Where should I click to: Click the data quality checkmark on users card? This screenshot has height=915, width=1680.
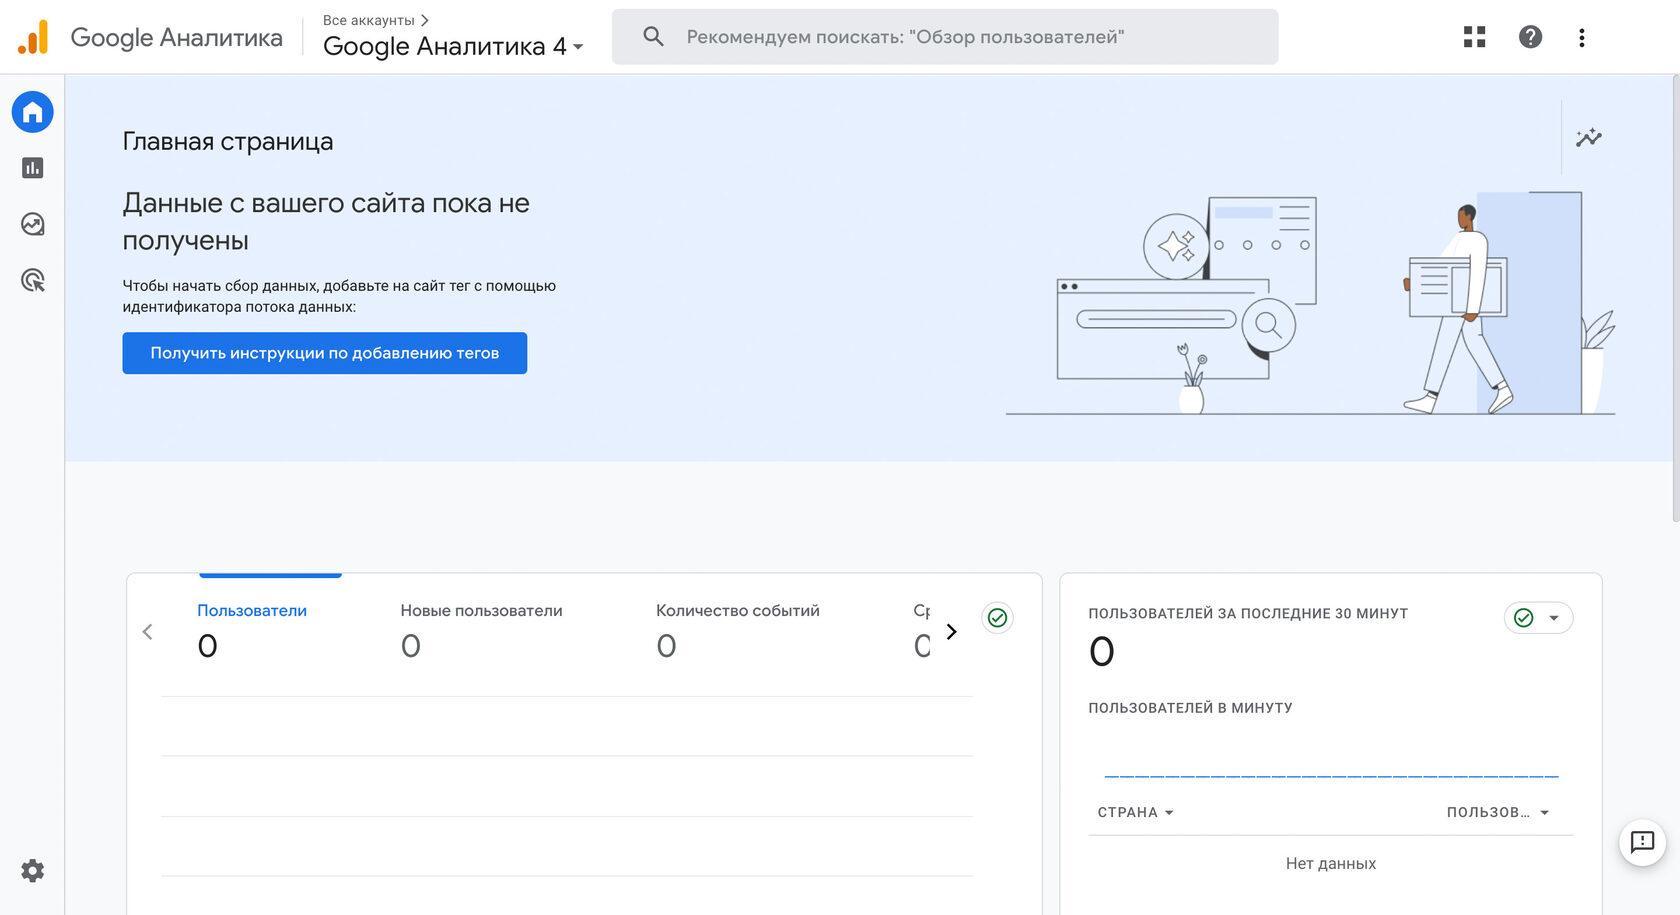[x=997, y=618]
